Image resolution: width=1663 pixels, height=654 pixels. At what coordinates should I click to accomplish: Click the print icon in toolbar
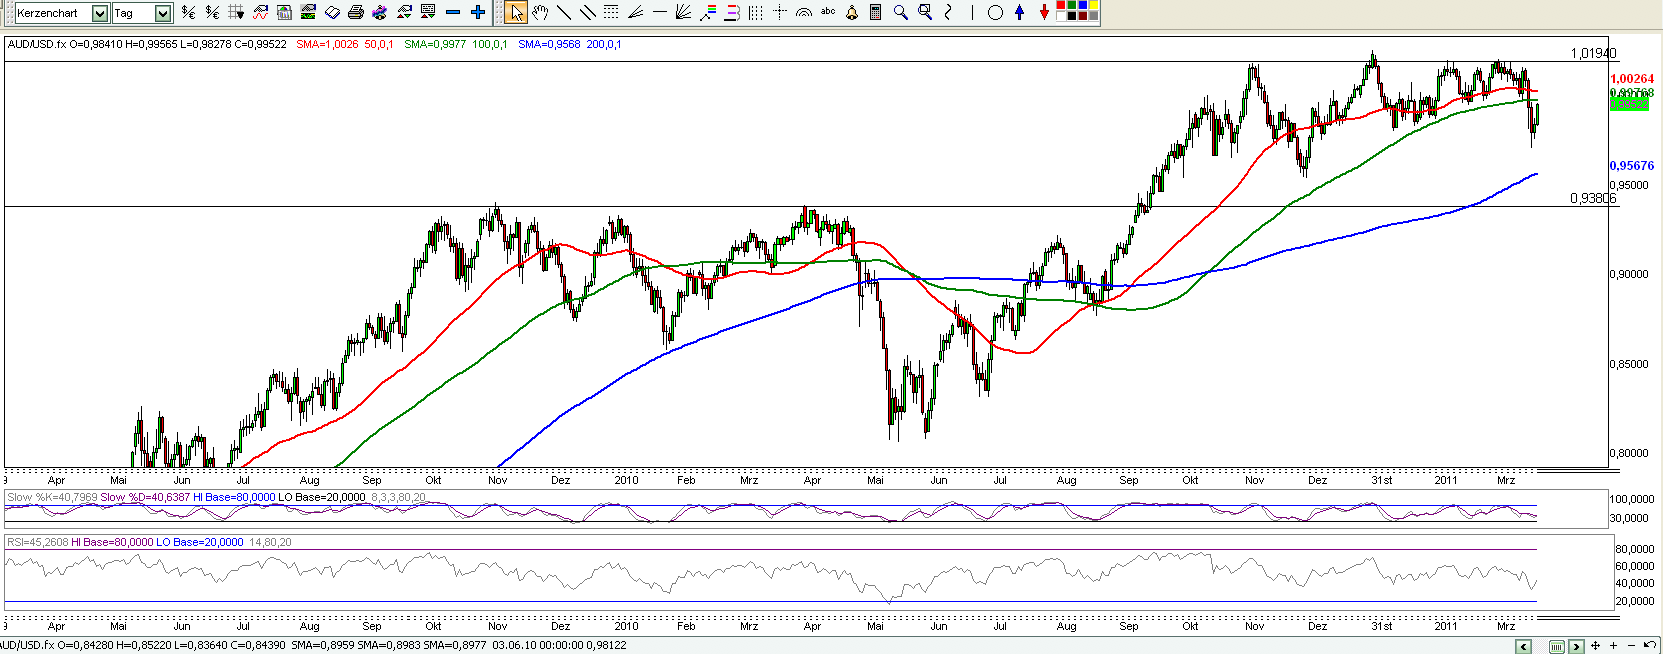[x=355, y=12]
